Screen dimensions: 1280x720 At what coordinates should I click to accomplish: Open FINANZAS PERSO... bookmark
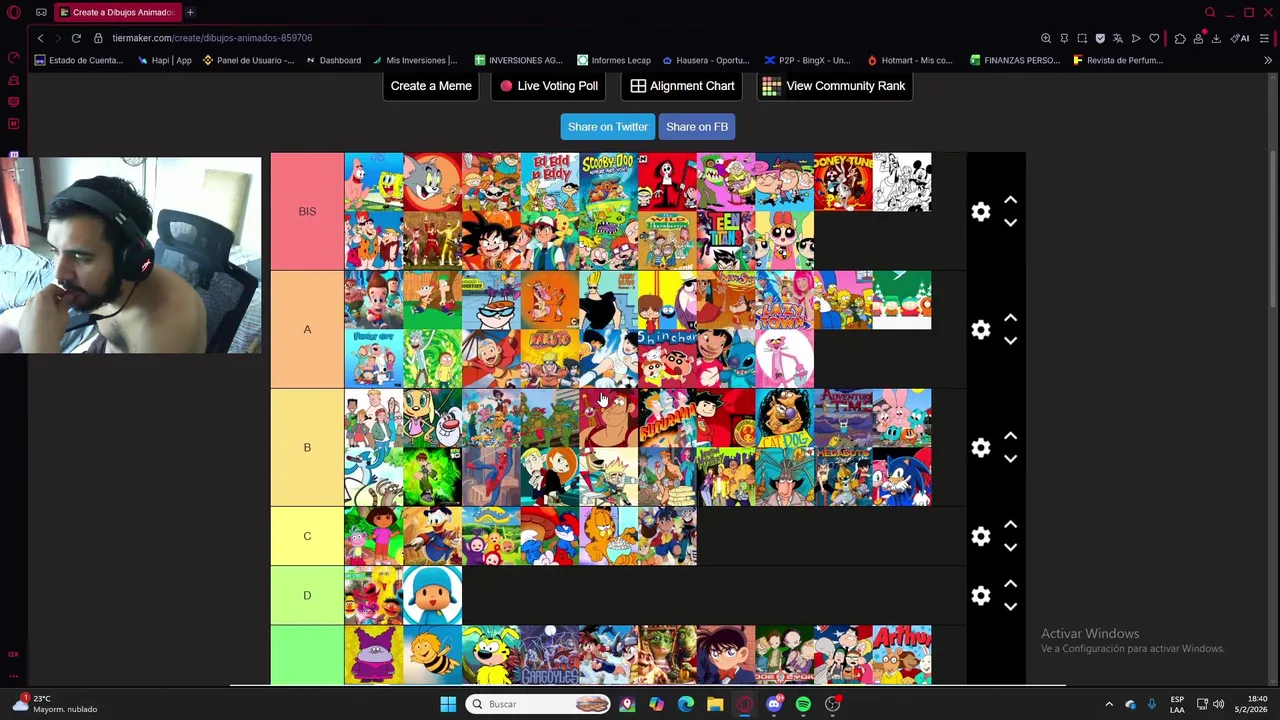[x=1015, y=60]
